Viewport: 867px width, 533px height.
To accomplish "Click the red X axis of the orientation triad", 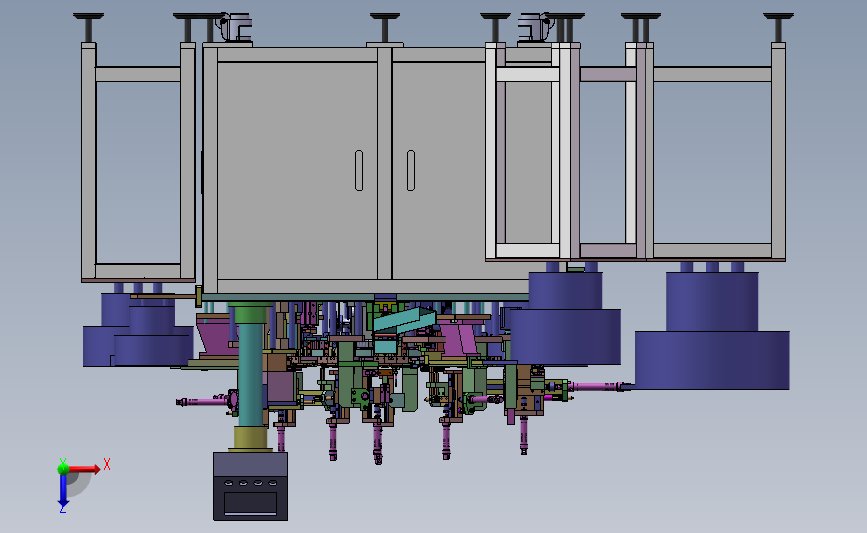I will [x=84, y=469].
